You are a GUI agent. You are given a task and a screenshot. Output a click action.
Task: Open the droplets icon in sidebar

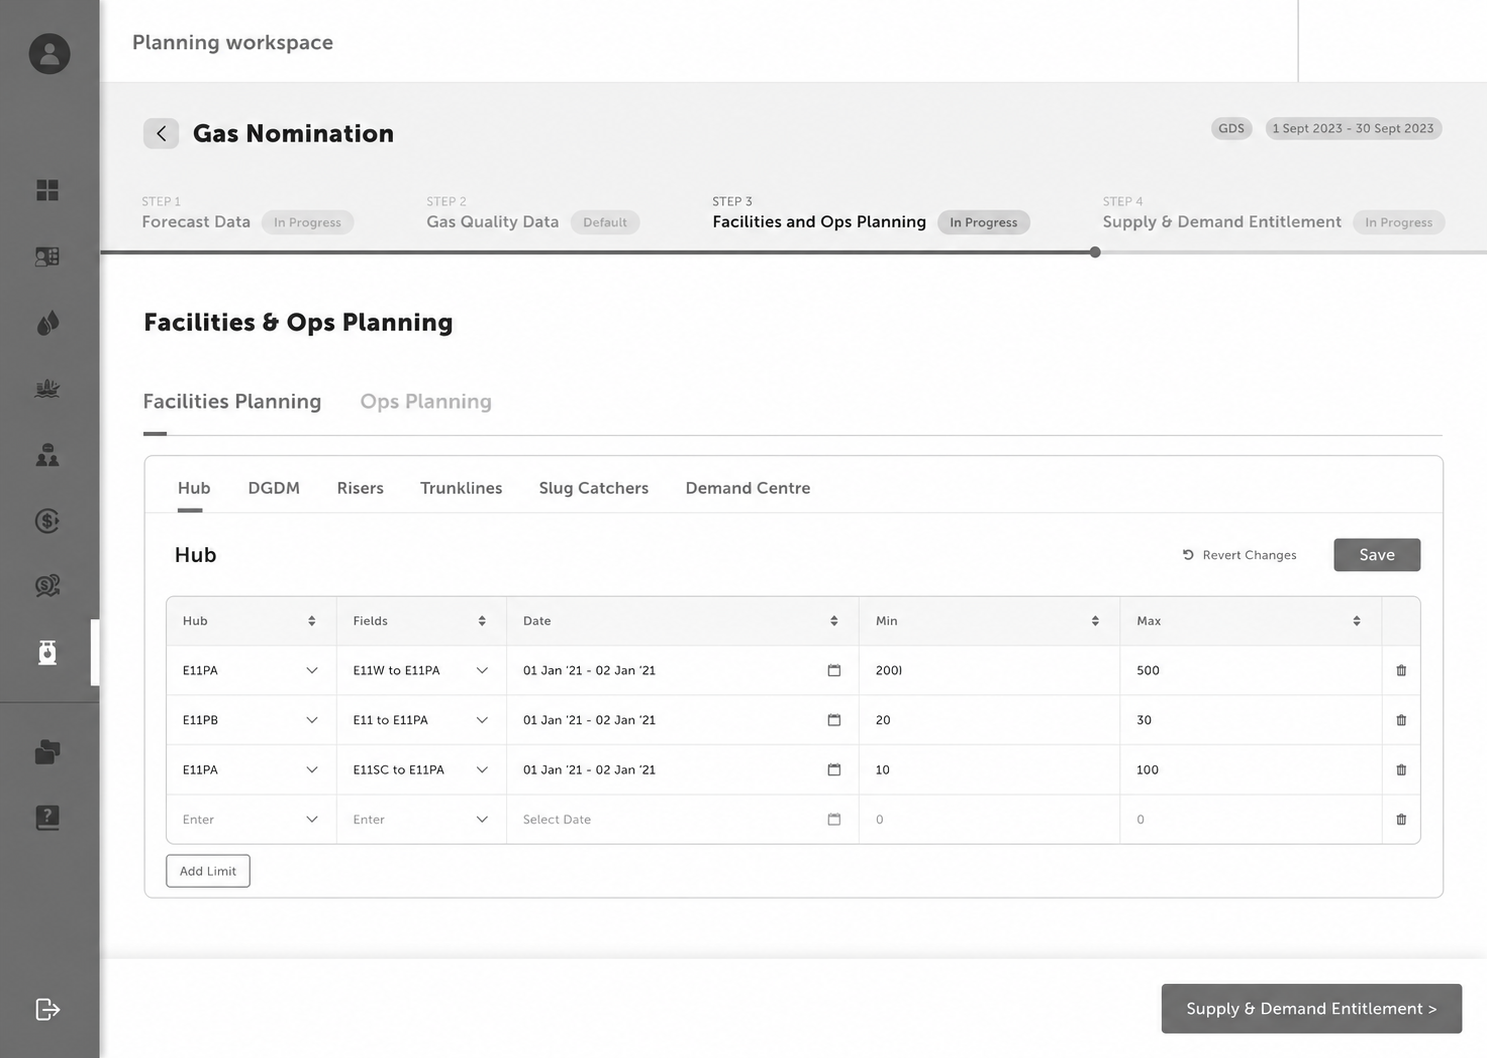[x=47, y=322]
